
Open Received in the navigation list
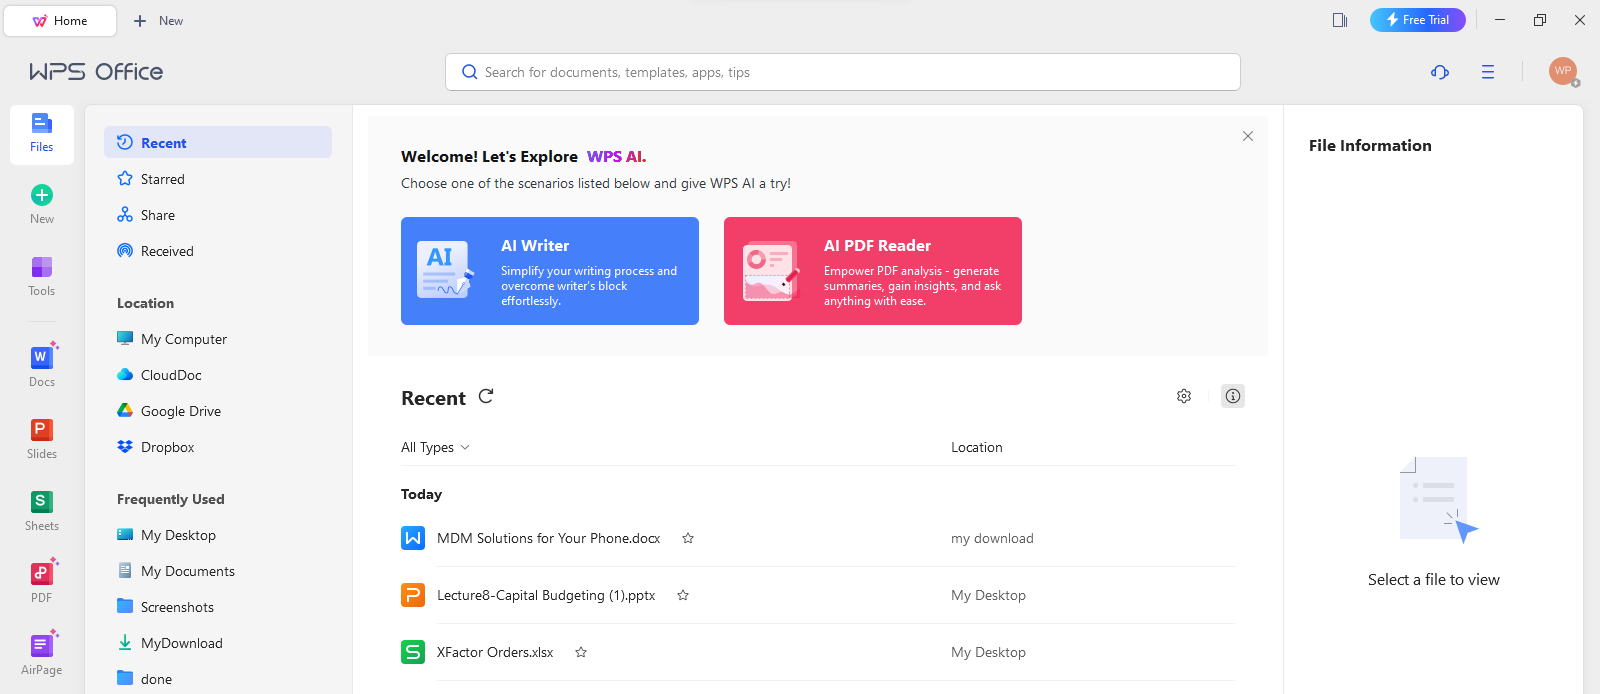(218, 251)
